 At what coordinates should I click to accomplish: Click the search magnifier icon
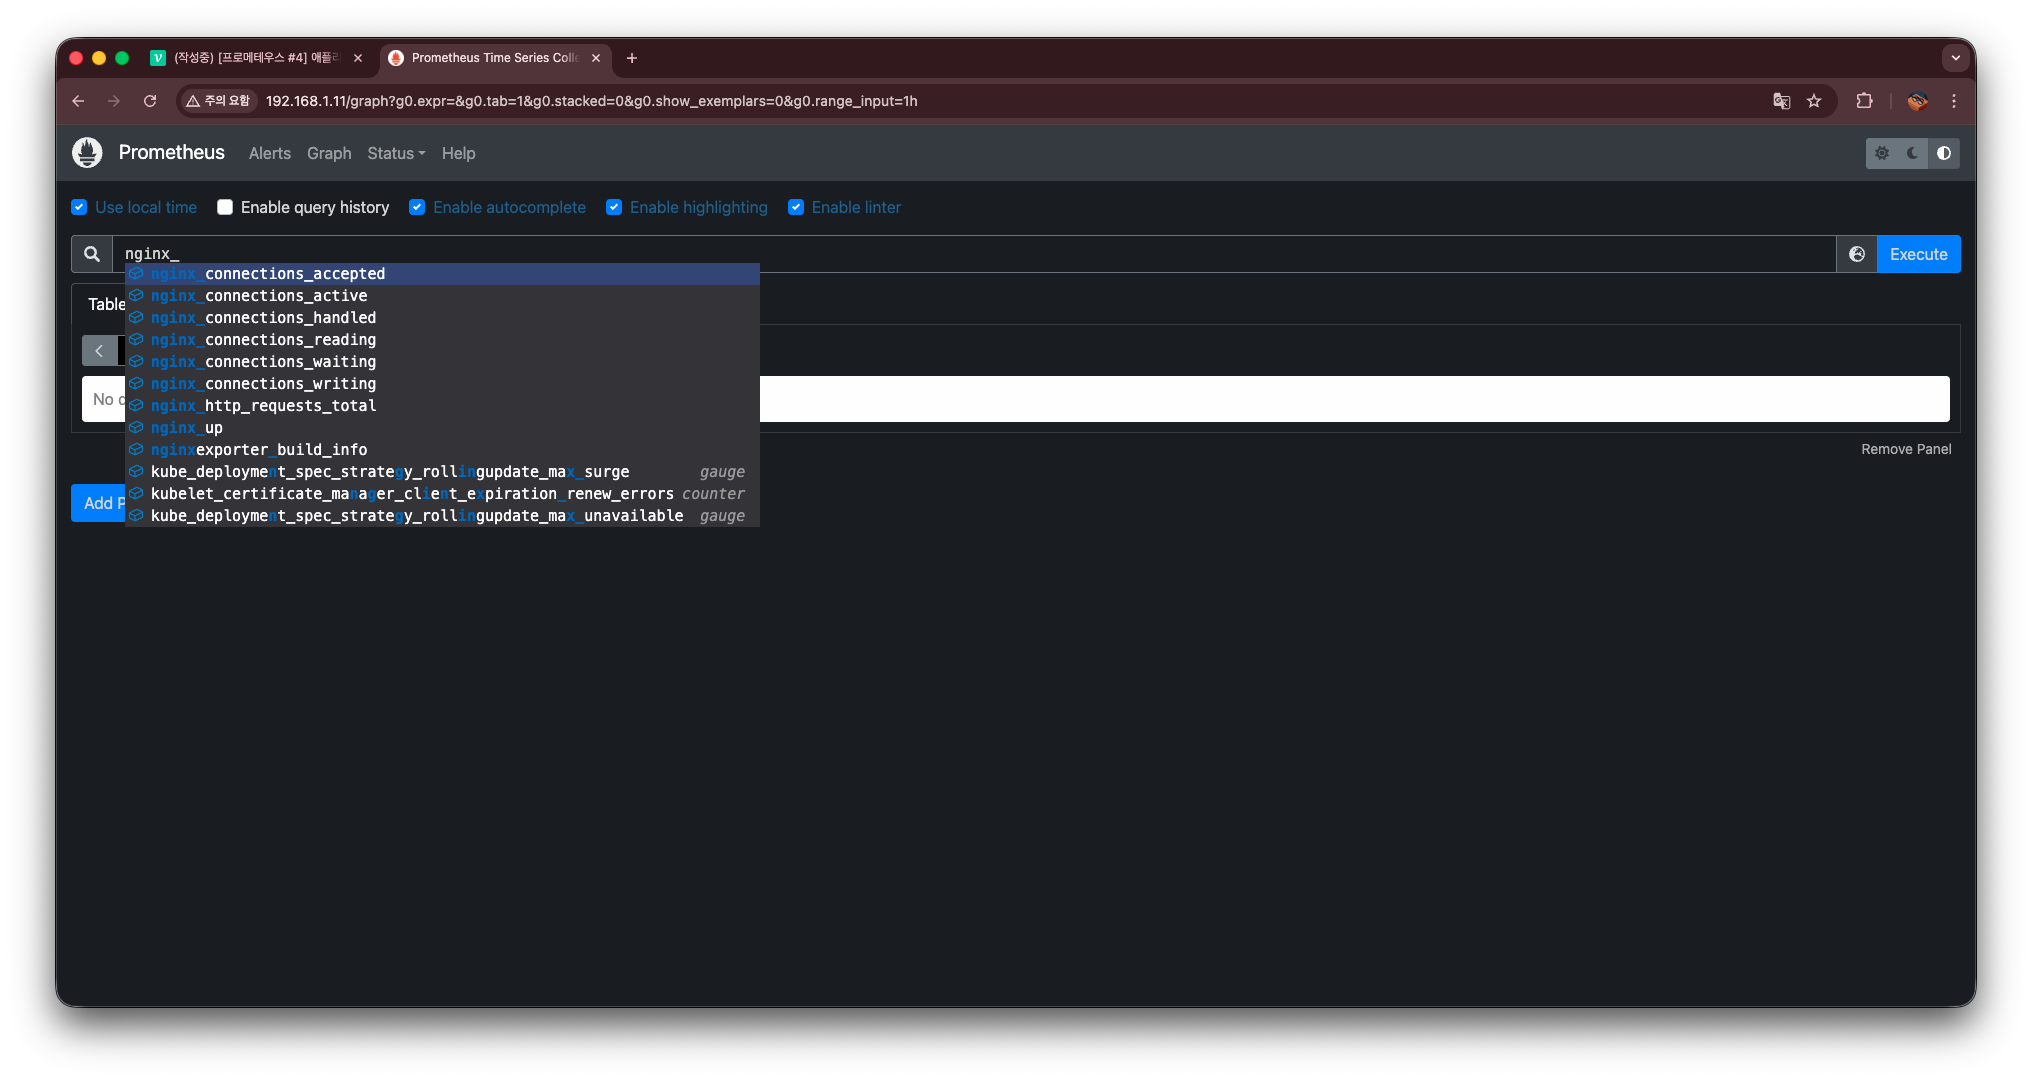click(92, 254)
